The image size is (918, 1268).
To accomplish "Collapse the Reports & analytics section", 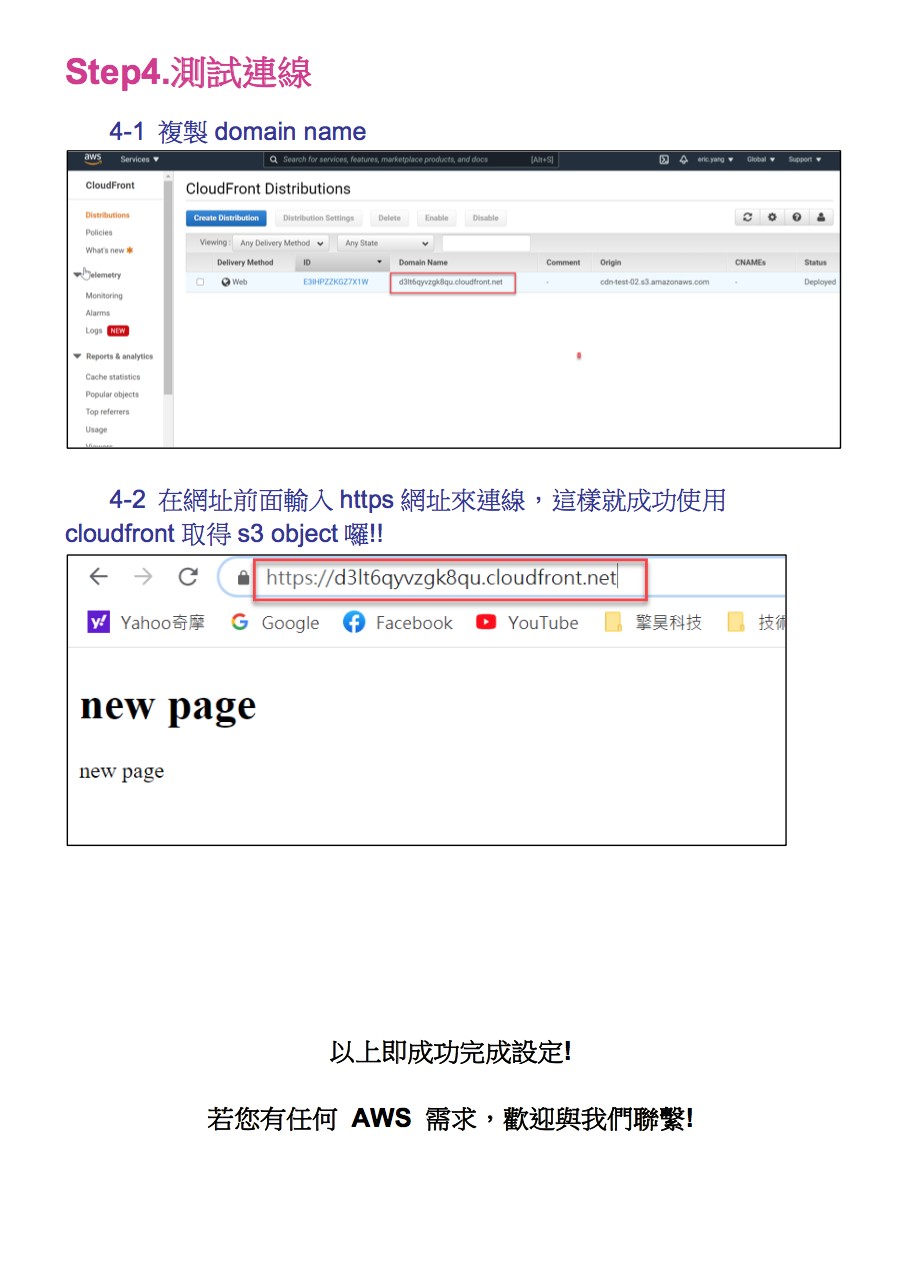I will [78, 356].
